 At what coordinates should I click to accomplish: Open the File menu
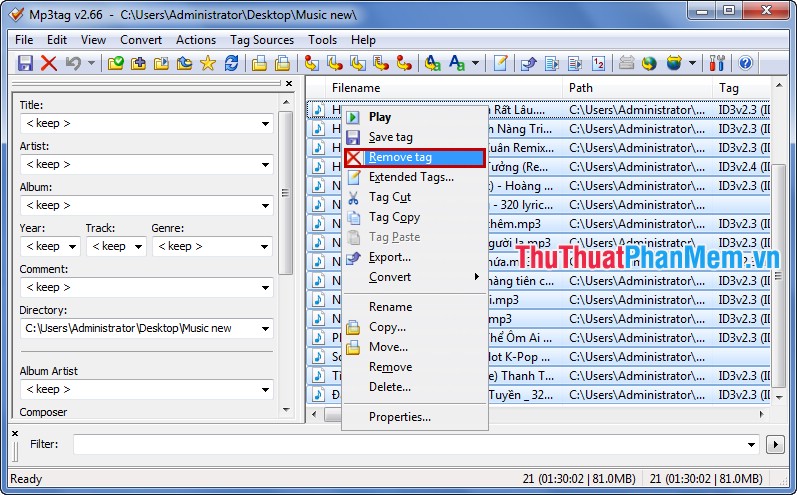[x=24, y=40]
